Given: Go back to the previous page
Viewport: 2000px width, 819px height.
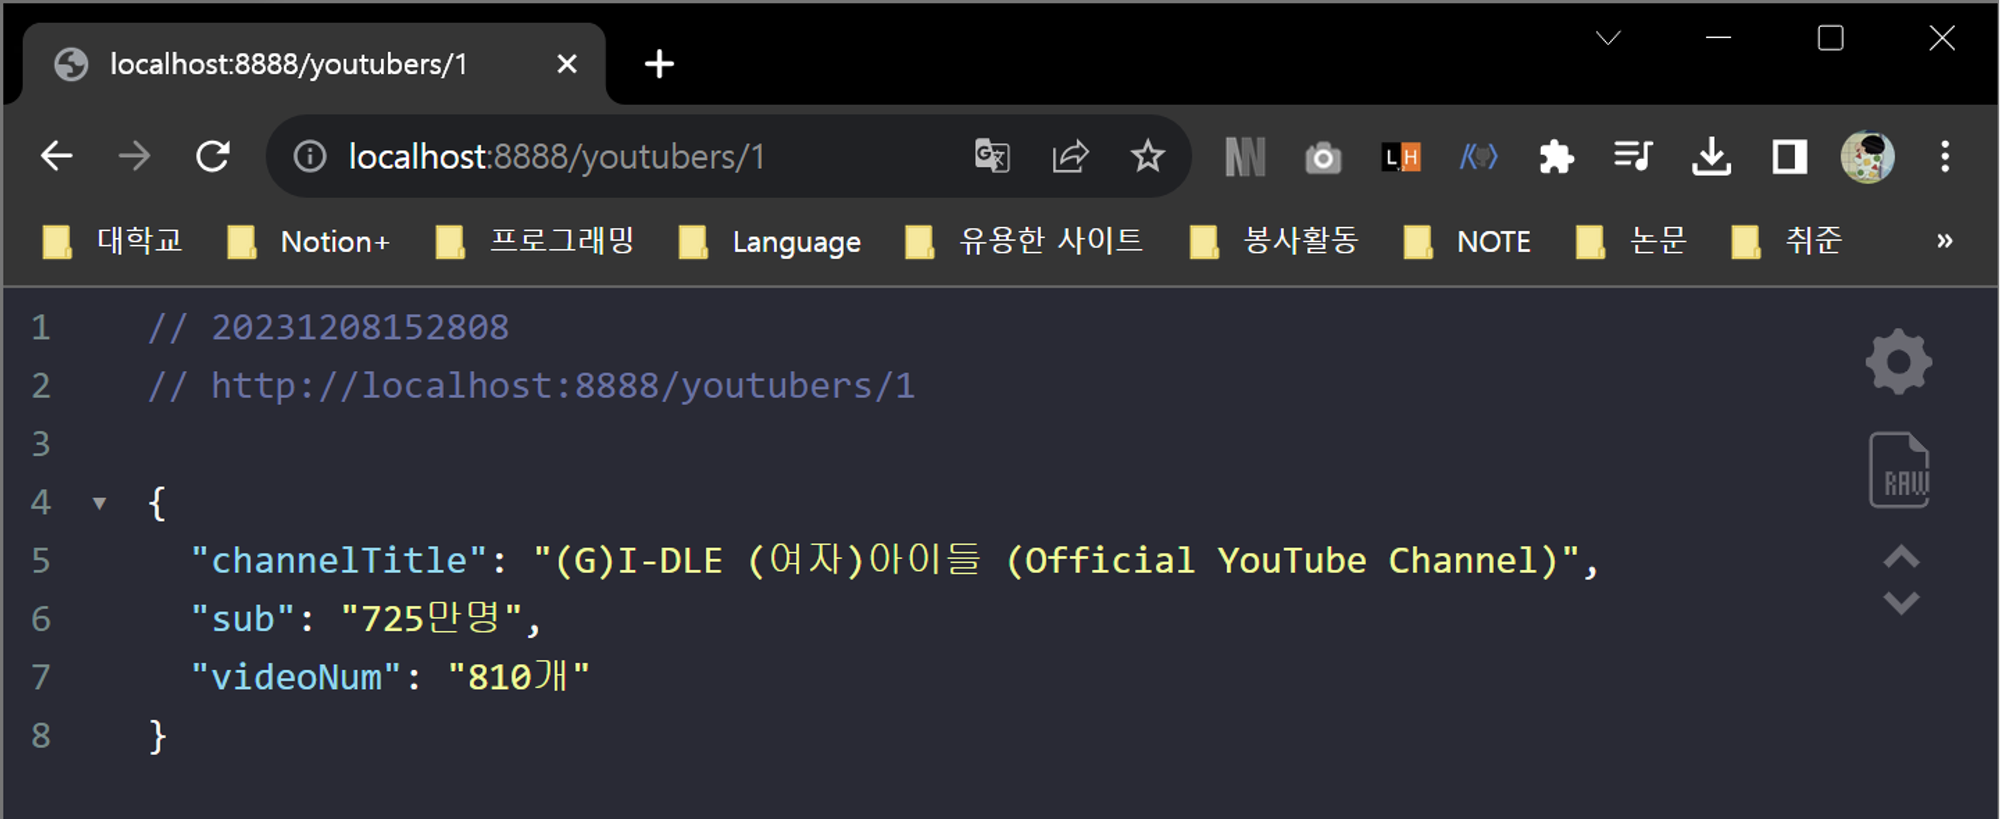Looking at the screenshot, I should (x=57, y=156).
